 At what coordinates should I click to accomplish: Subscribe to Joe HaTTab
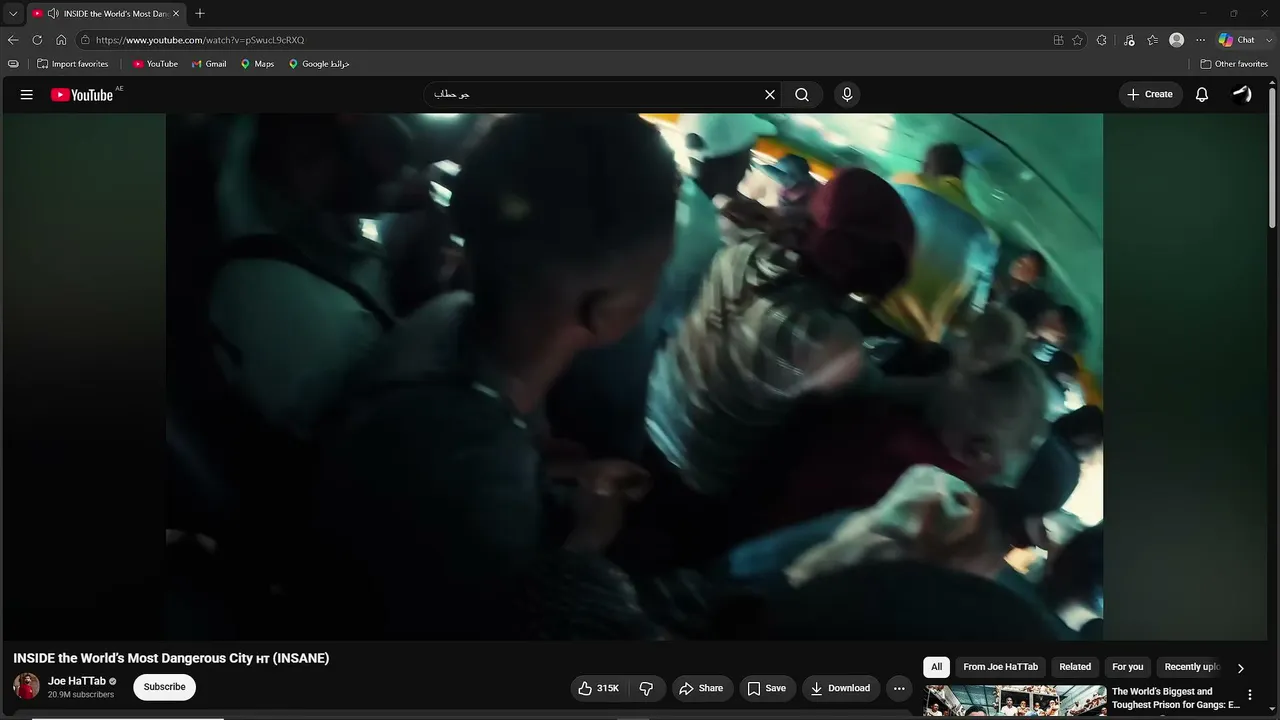(x=165, y=687)
